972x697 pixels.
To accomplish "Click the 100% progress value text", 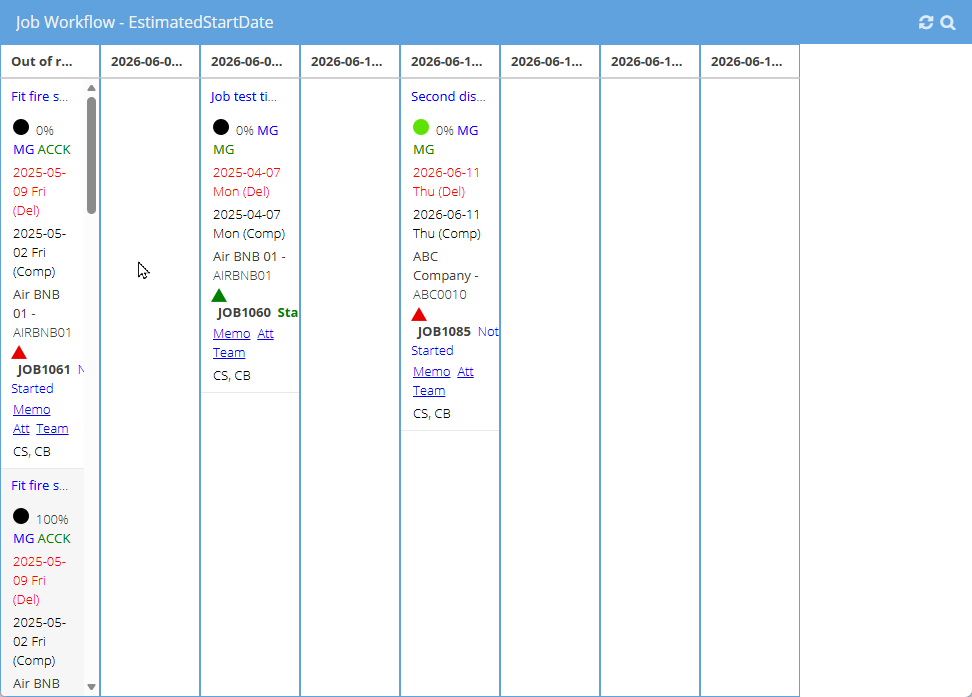I will (x=52, y=520).
